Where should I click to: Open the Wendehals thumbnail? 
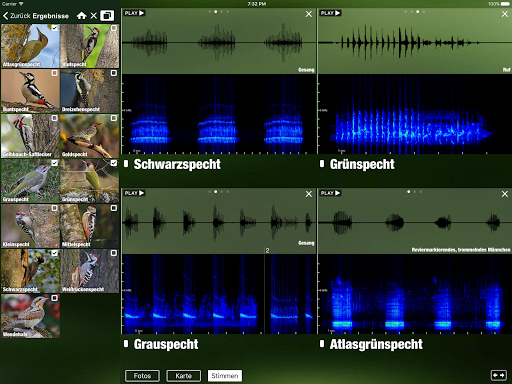(x=30, y=316)
